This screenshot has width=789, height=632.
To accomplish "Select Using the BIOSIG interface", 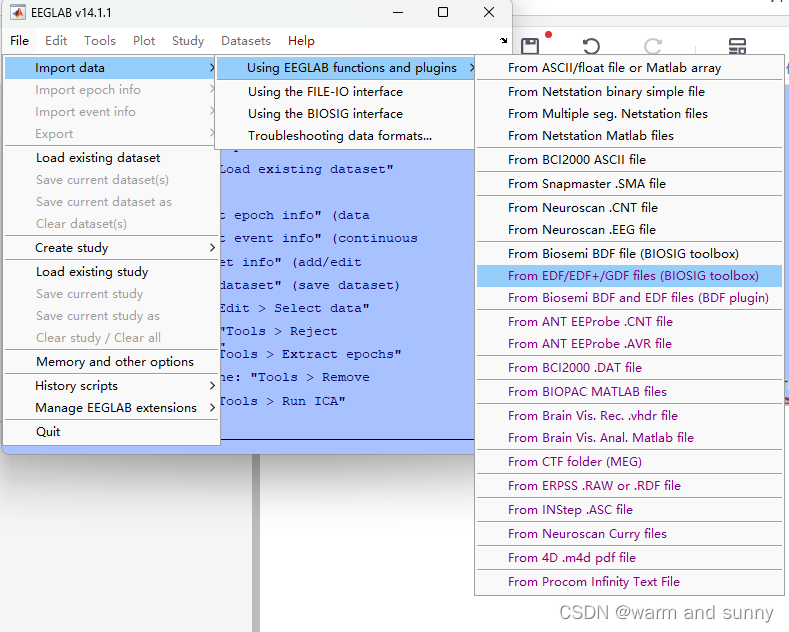I will tap(345, 114).
